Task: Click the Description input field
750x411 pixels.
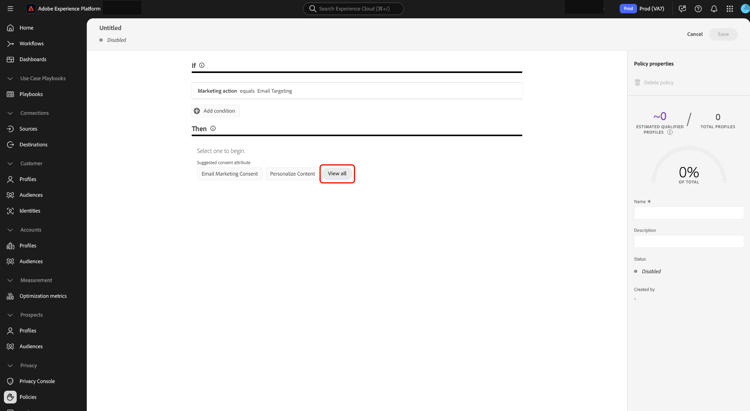Action: pyautogui.click(x=689, y=241)
